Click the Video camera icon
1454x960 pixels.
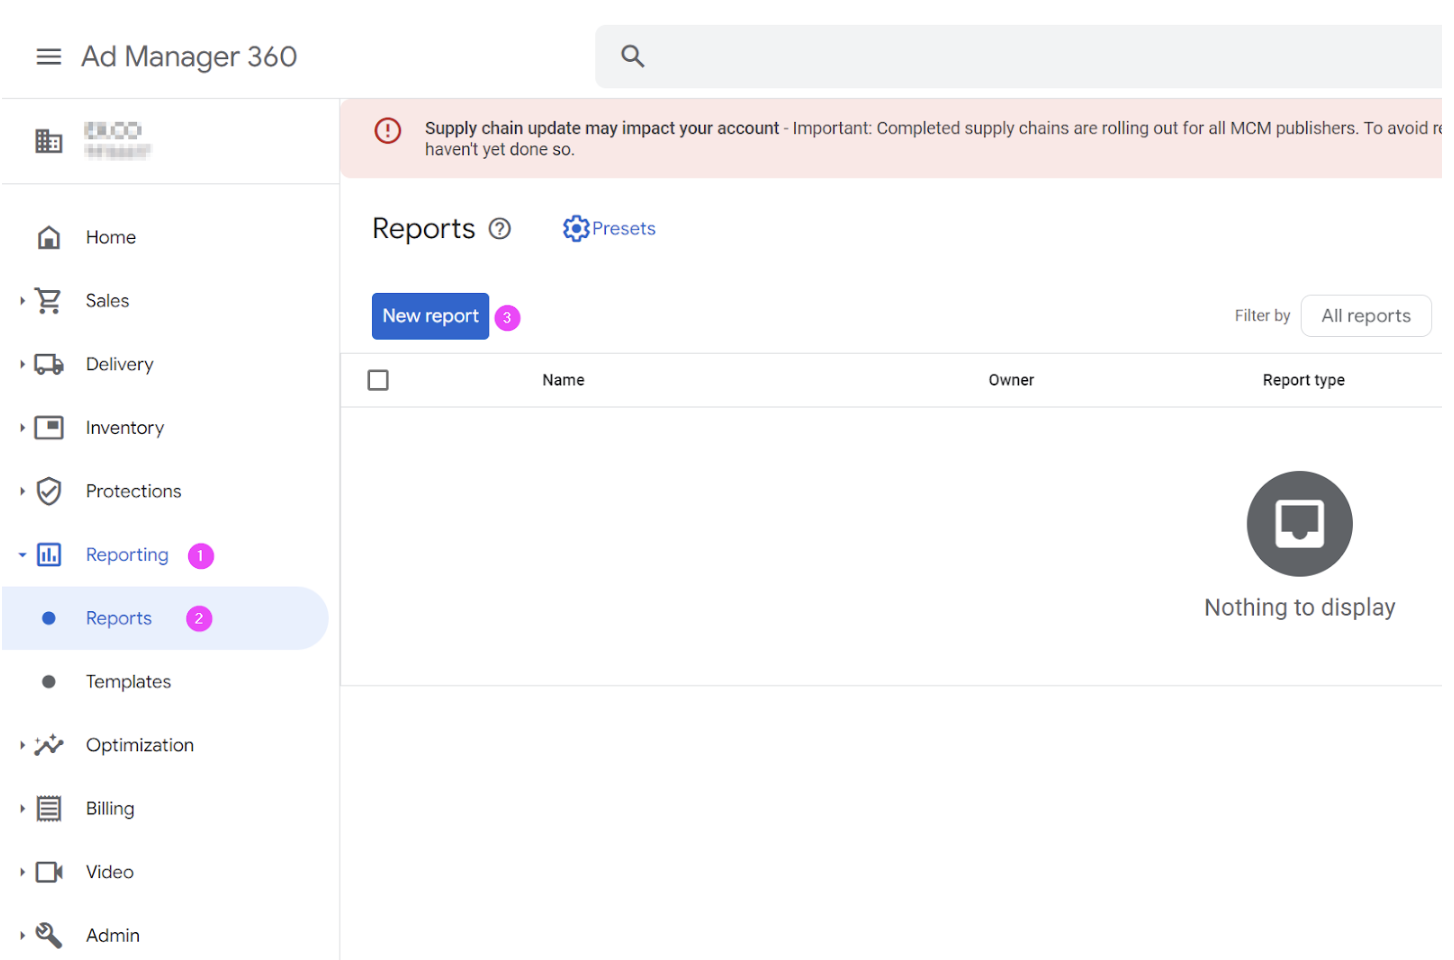(49, 872)
